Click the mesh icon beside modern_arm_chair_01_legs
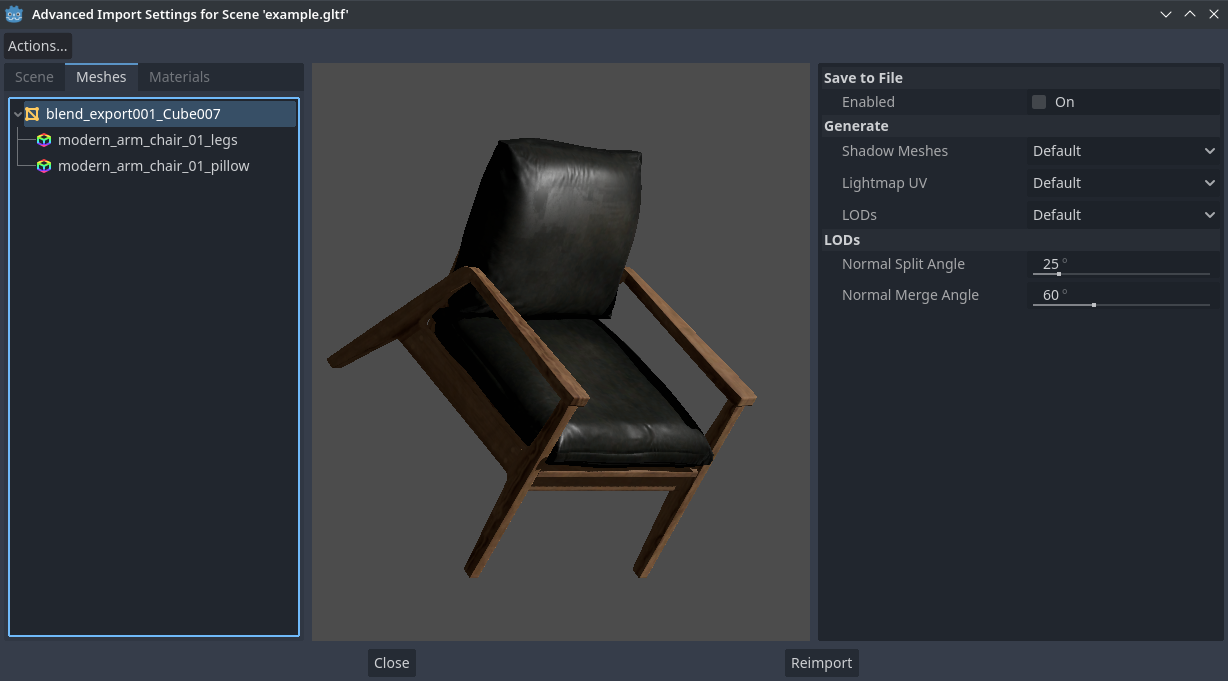This screenshot has width=1228, height=681. pos(44,140)
